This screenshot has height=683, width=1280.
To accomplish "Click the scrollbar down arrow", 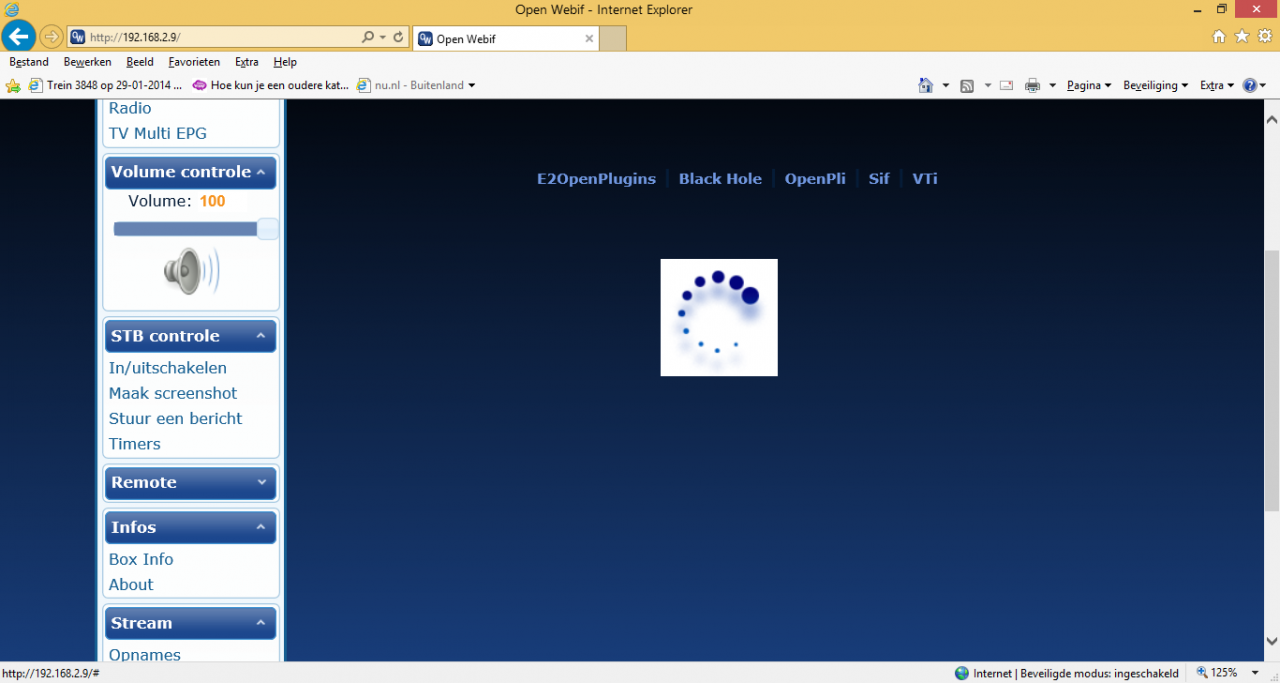I will [1271, 641].
